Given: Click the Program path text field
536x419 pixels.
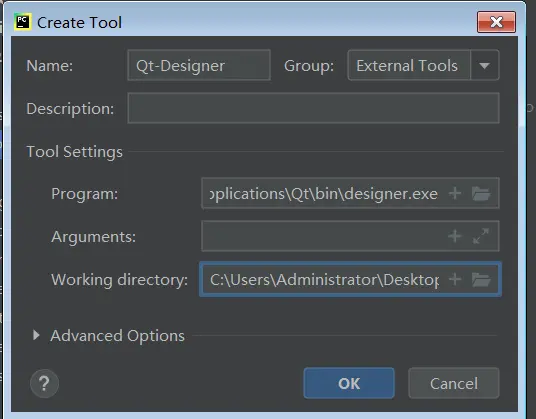Looking at the screenshot, I should point(350,193).
